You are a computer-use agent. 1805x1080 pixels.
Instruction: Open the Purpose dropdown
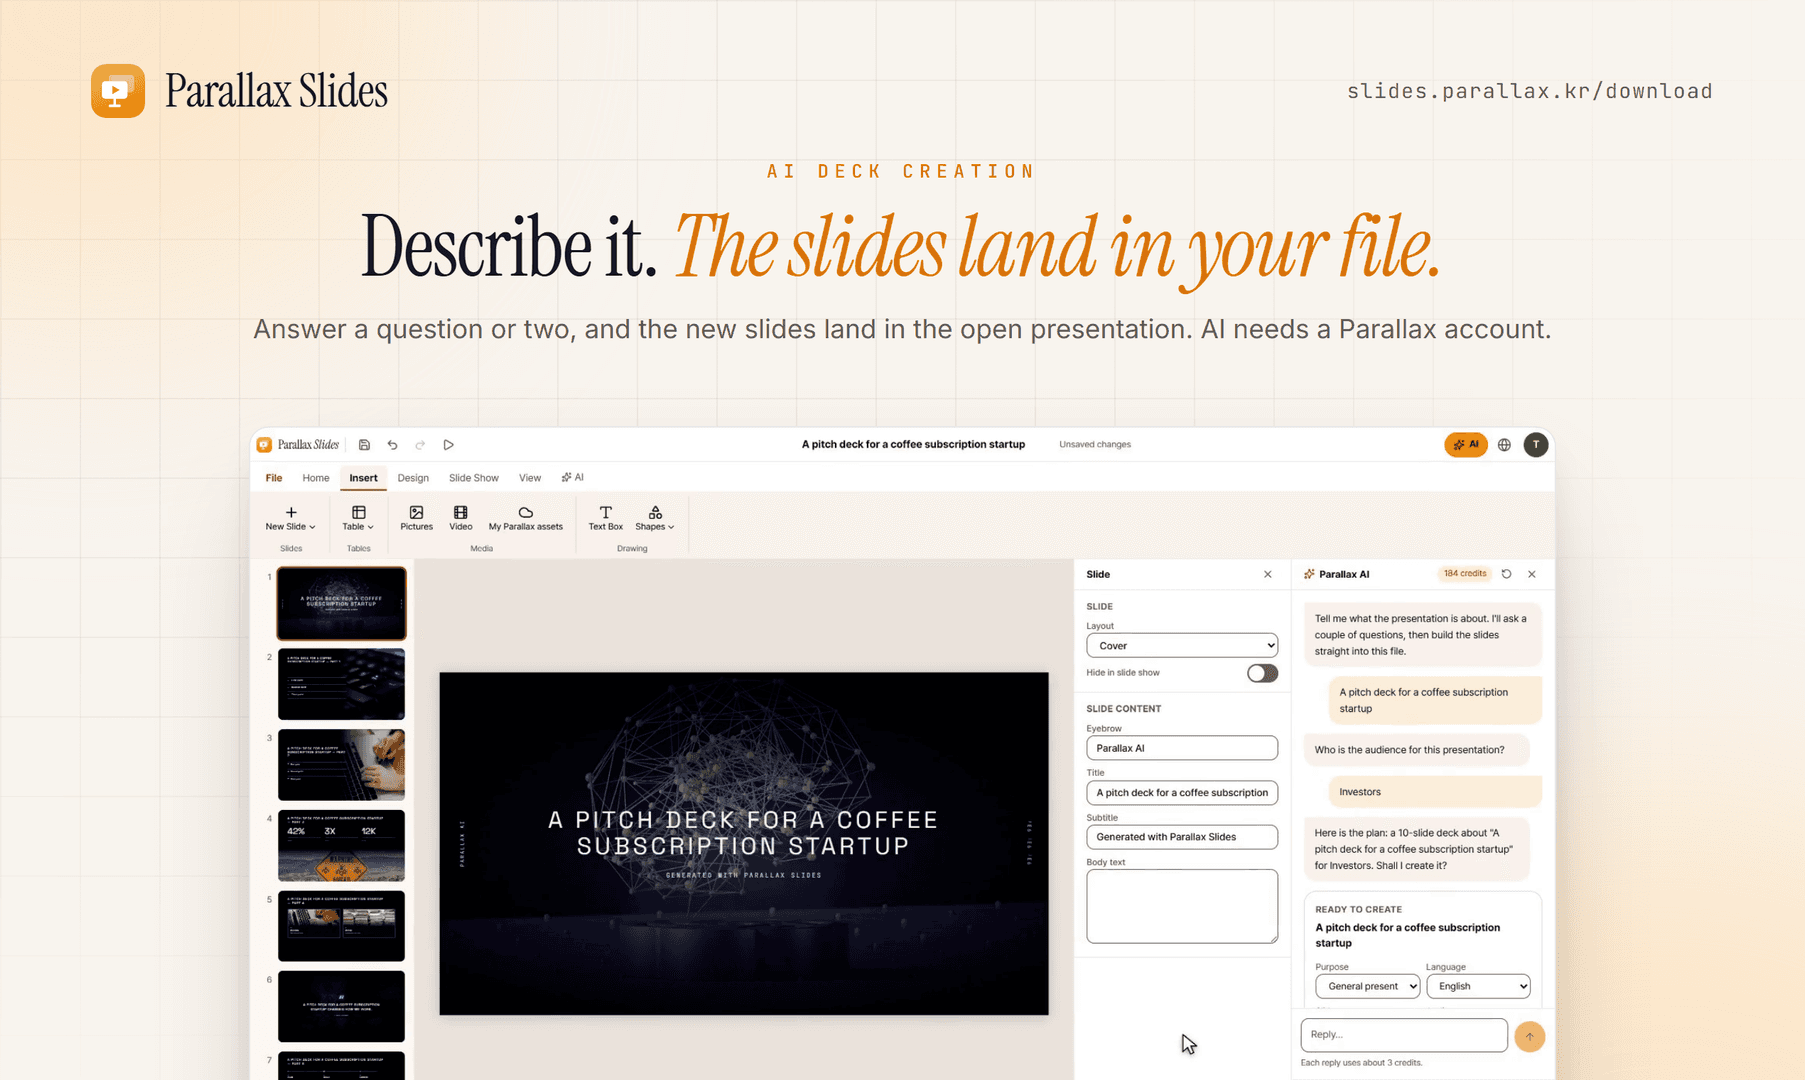pos(1367,986)
